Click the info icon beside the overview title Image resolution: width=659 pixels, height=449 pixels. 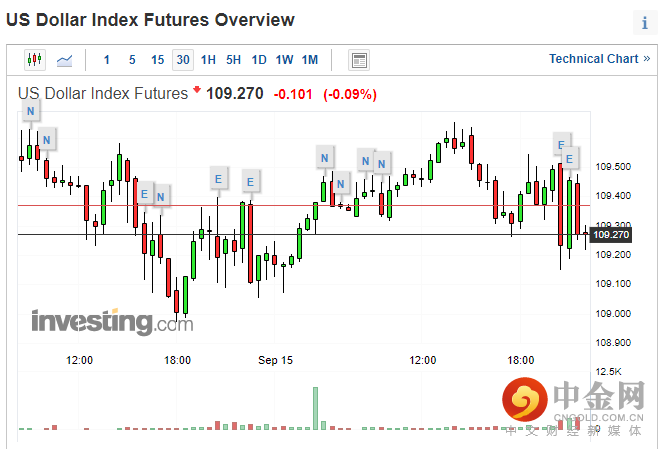[x=644, y=23]
